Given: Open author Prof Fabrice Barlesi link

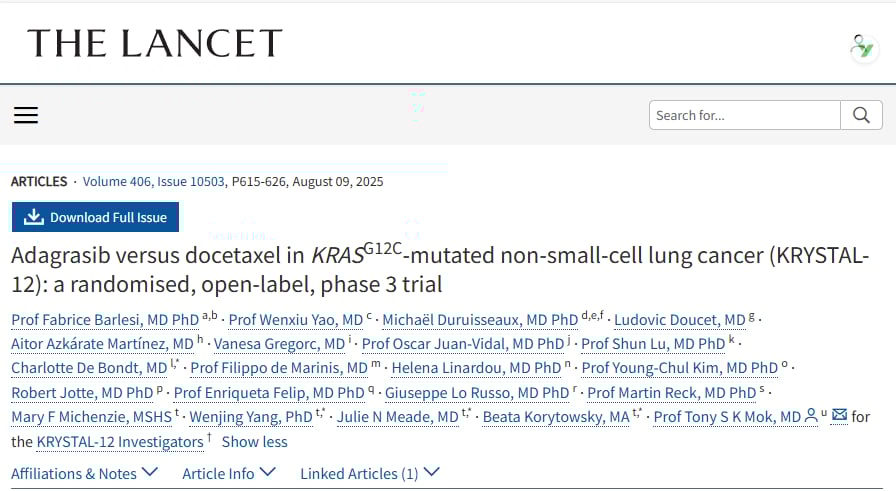Looking at the screenshot, I should click(x=105, y=320).
